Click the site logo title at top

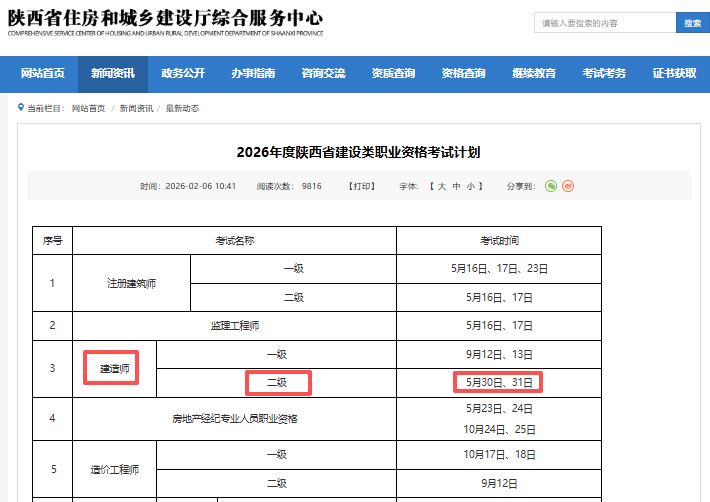pyautogui.click(x=165, y=21)
